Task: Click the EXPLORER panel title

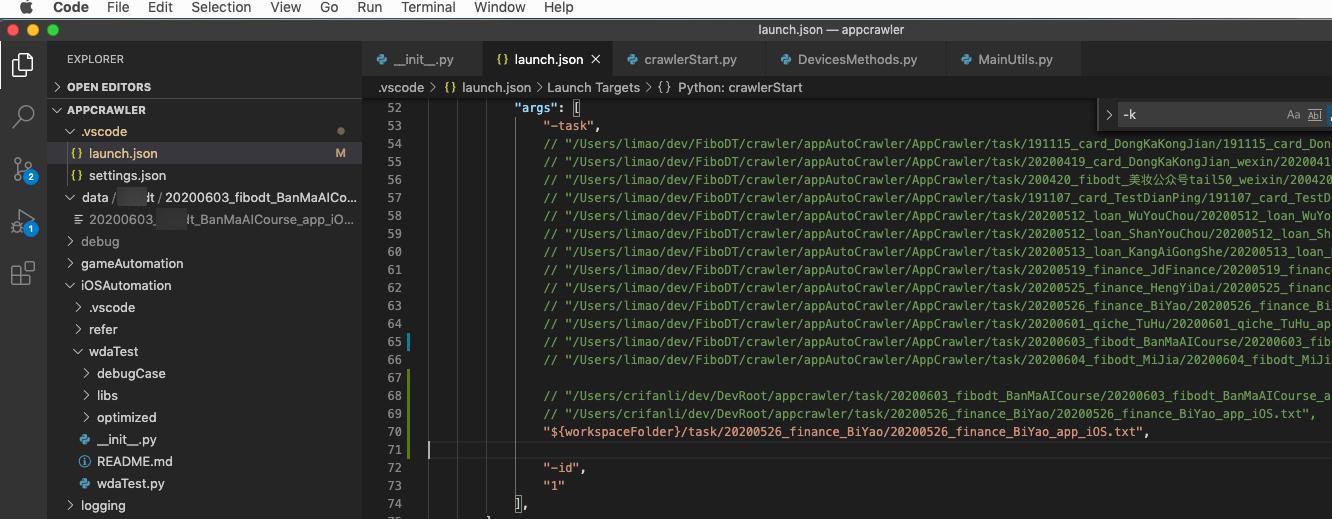Action: (x=96, y=60)
